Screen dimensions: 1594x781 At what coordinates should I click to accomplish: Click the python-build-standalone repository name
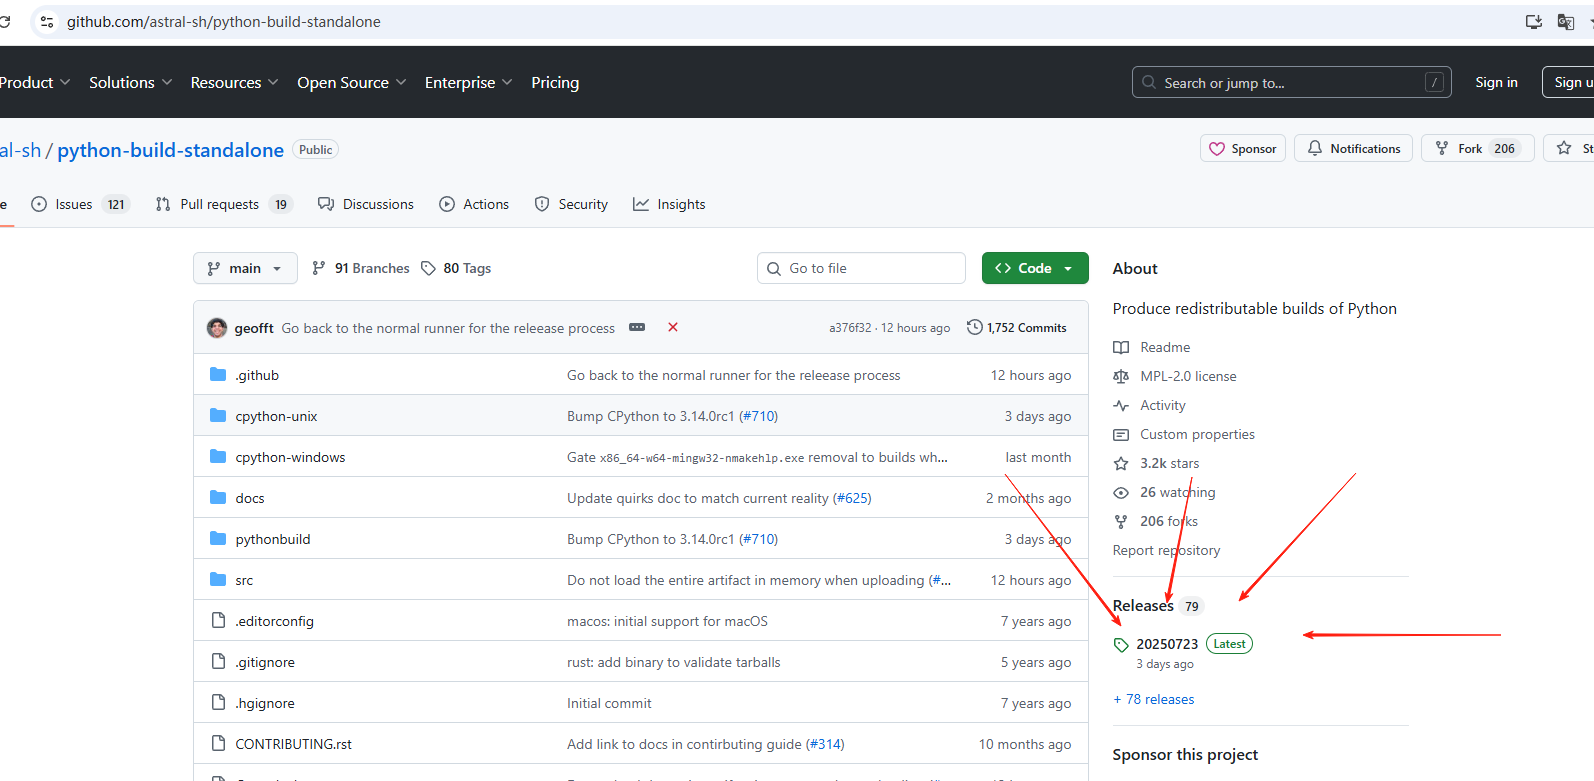coord(170,150)
